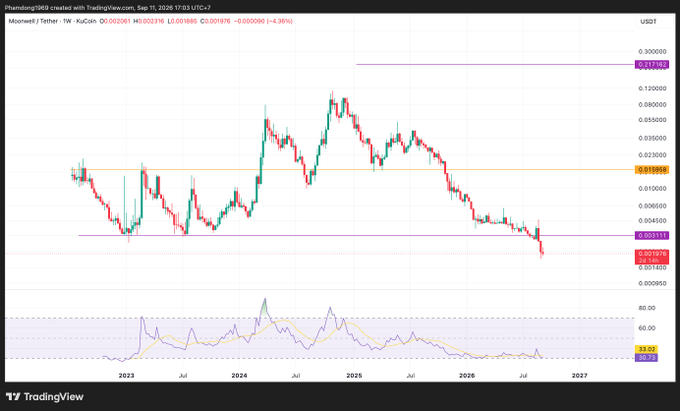Click the RSI 80.00 scale label
The height and width of the screenshot is (411, 680).
[647, 308]
